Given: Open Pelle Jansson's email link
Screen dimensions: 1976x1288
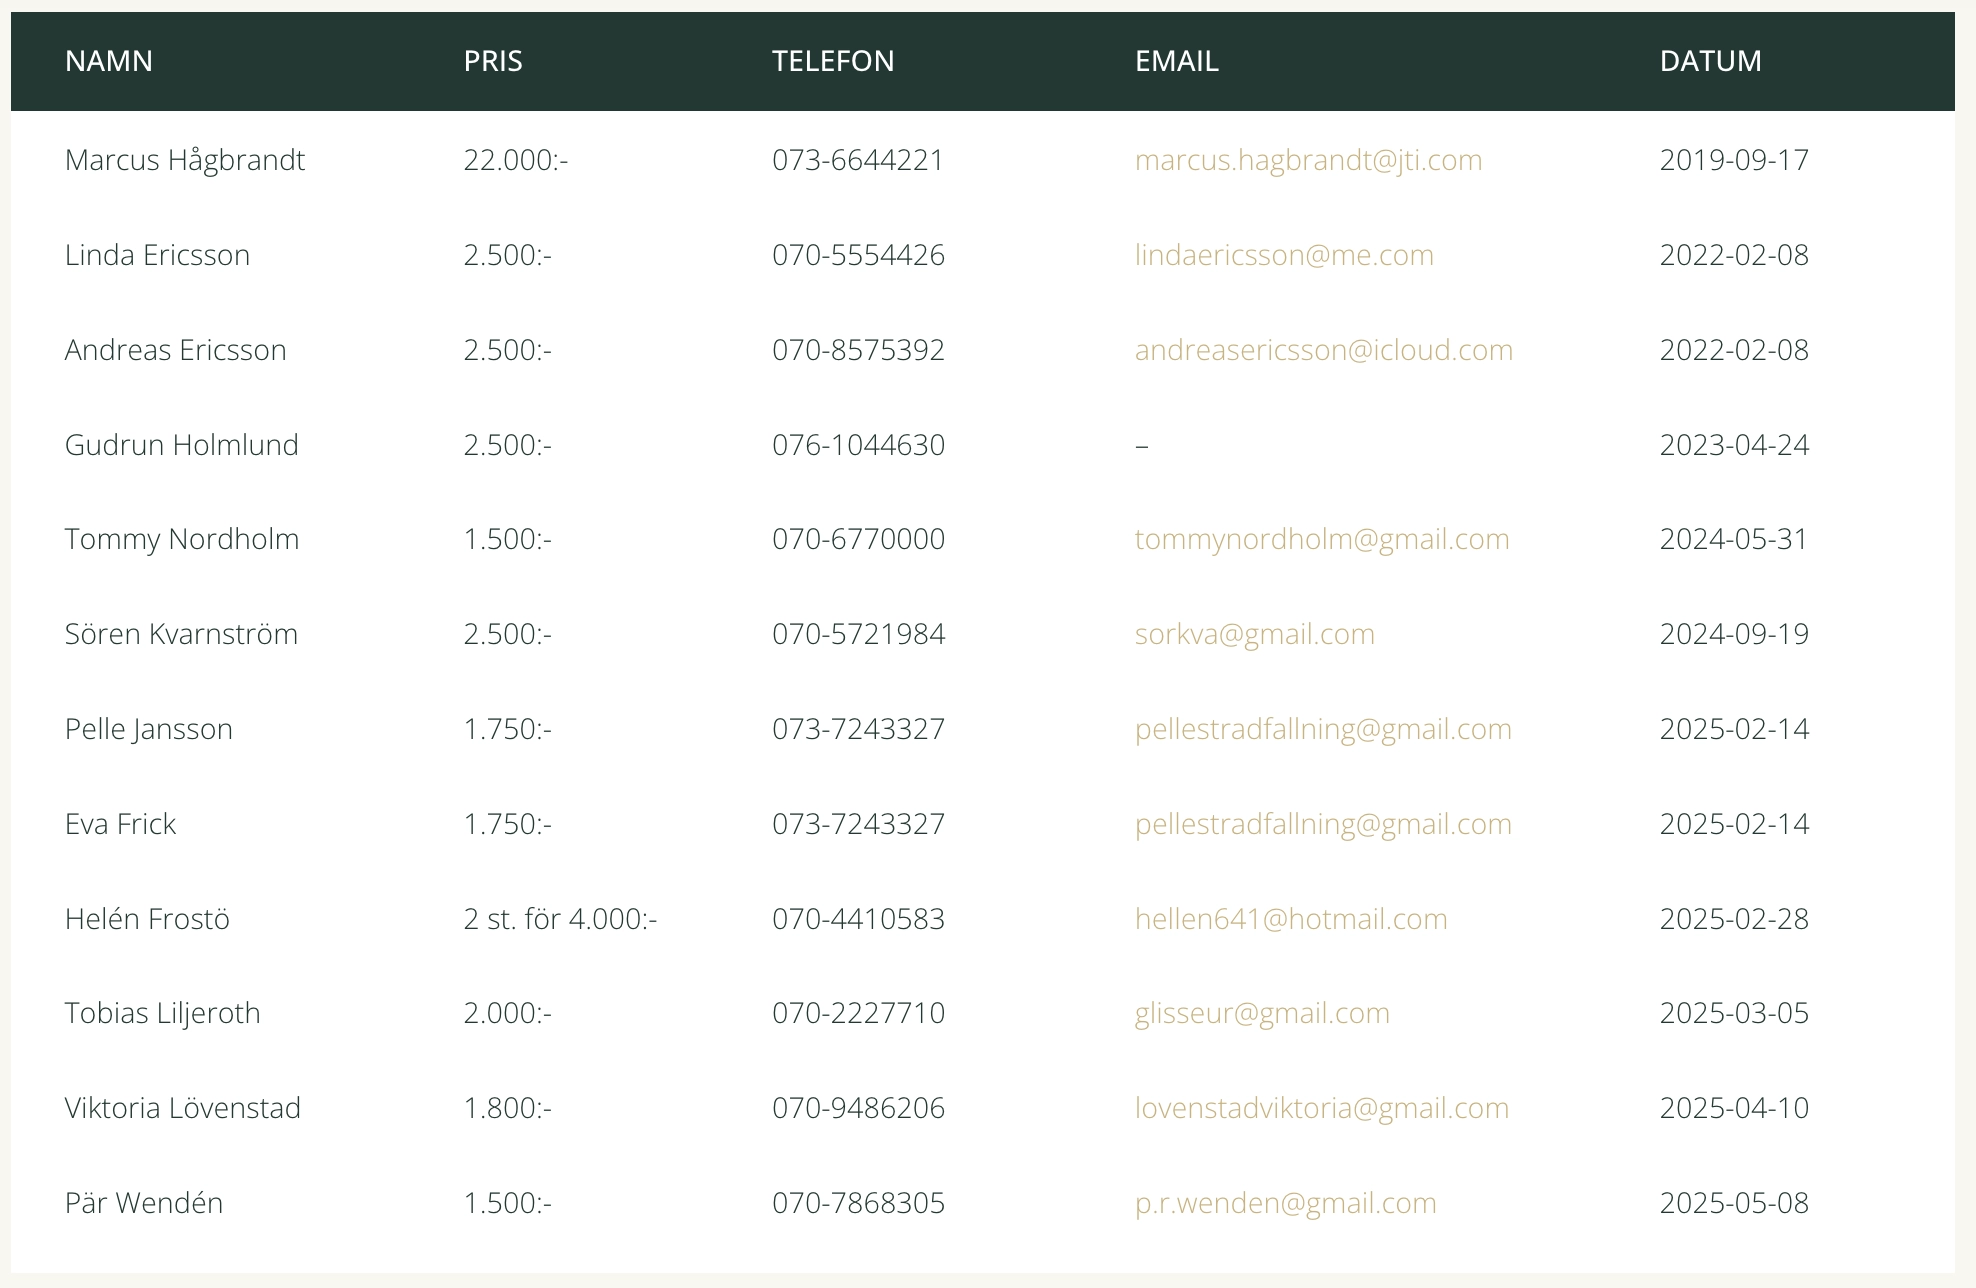Looking at the screenshot, I should (1323, 729).
